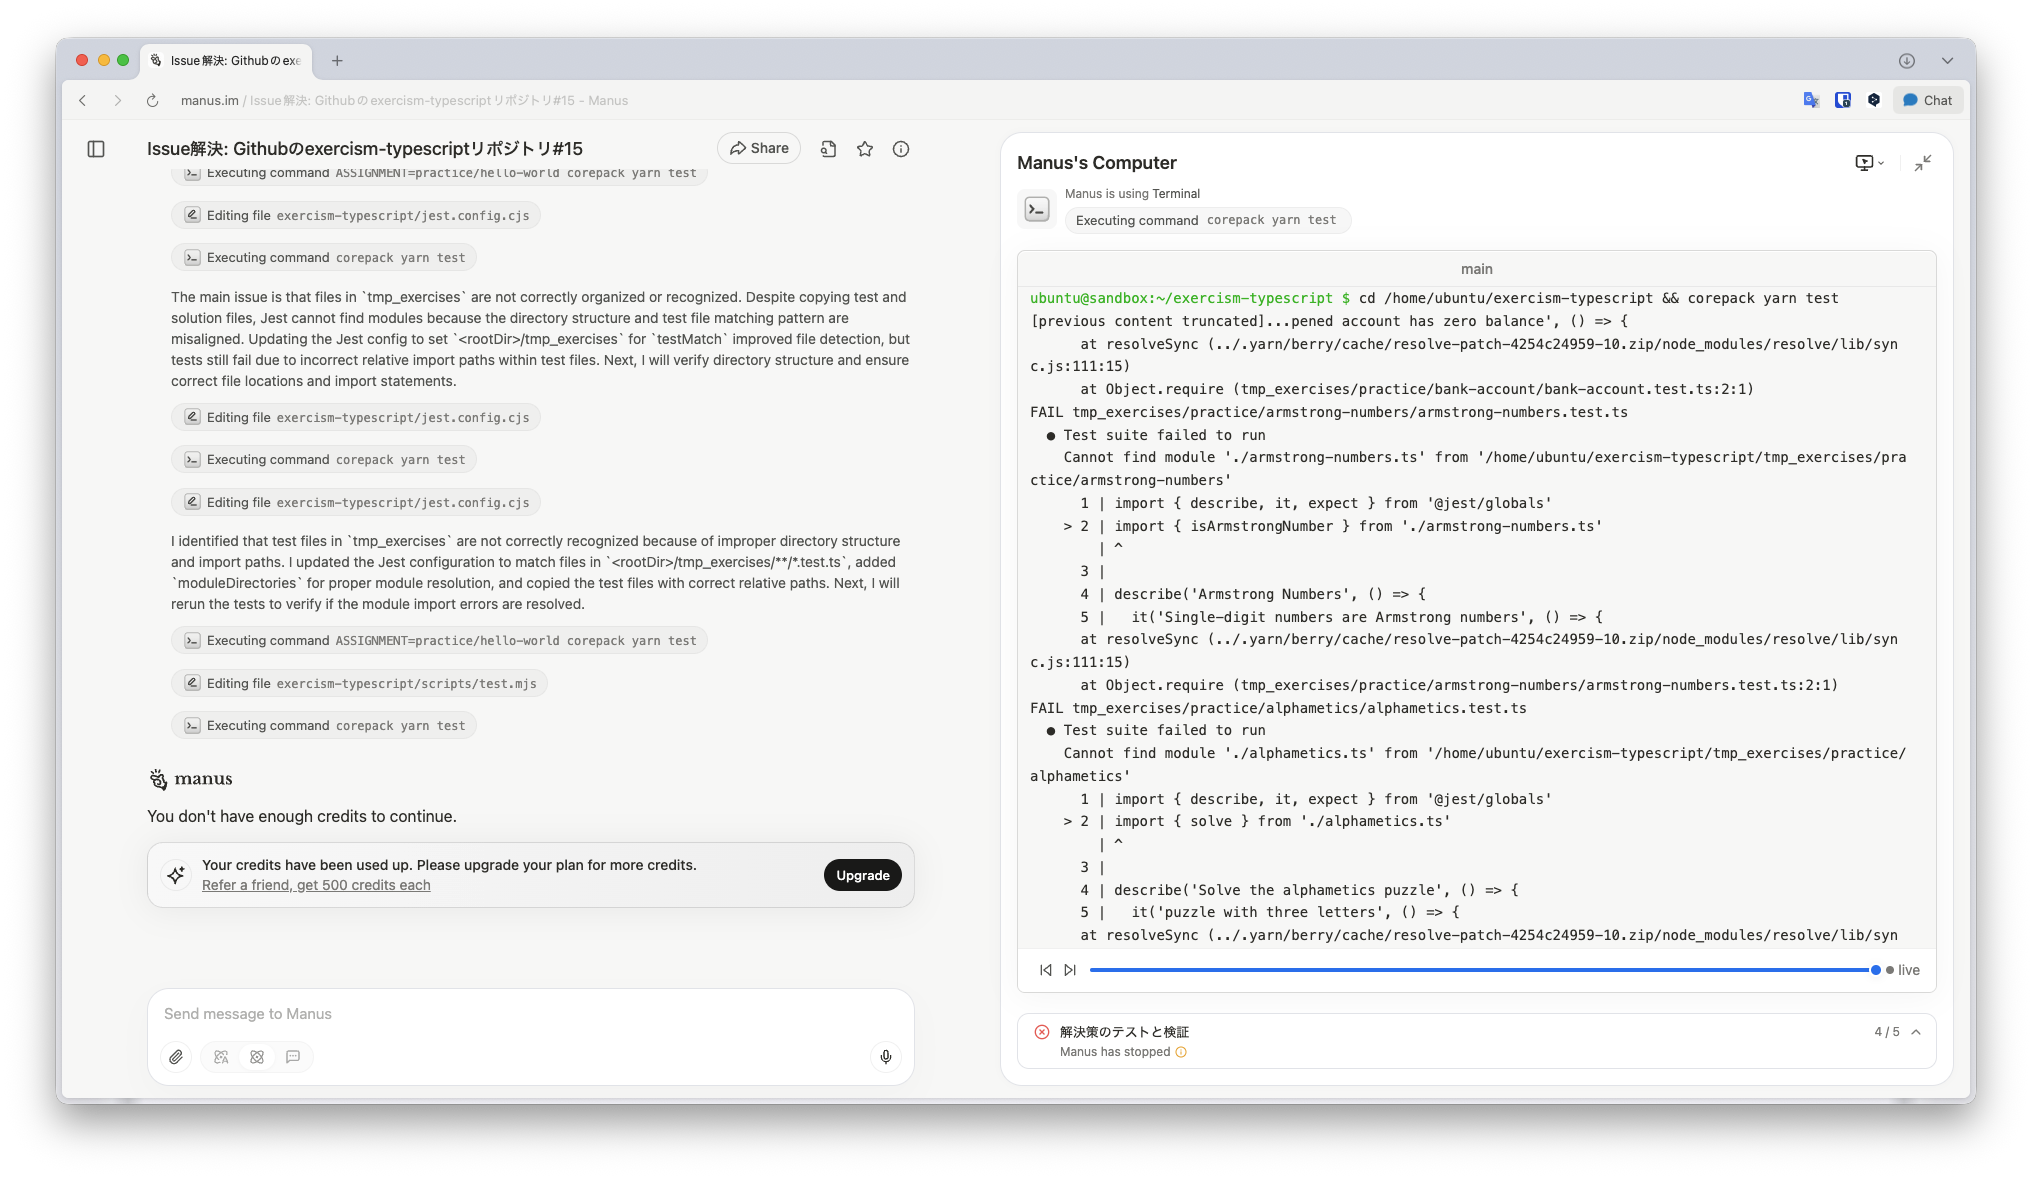Click 'You don't have enough credits to continue.'
2032x1178 pixels.
301,817
